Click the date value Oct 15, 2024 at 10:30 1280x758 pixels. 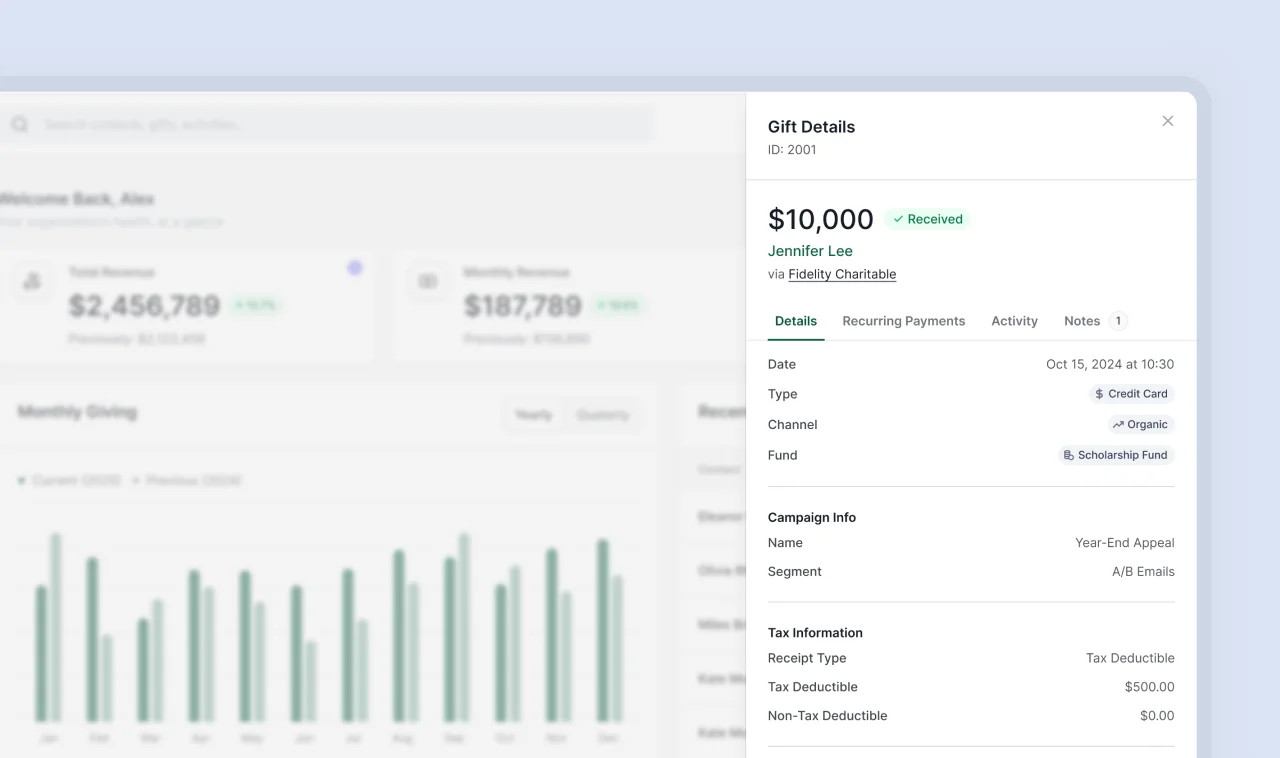(1110, 364)
